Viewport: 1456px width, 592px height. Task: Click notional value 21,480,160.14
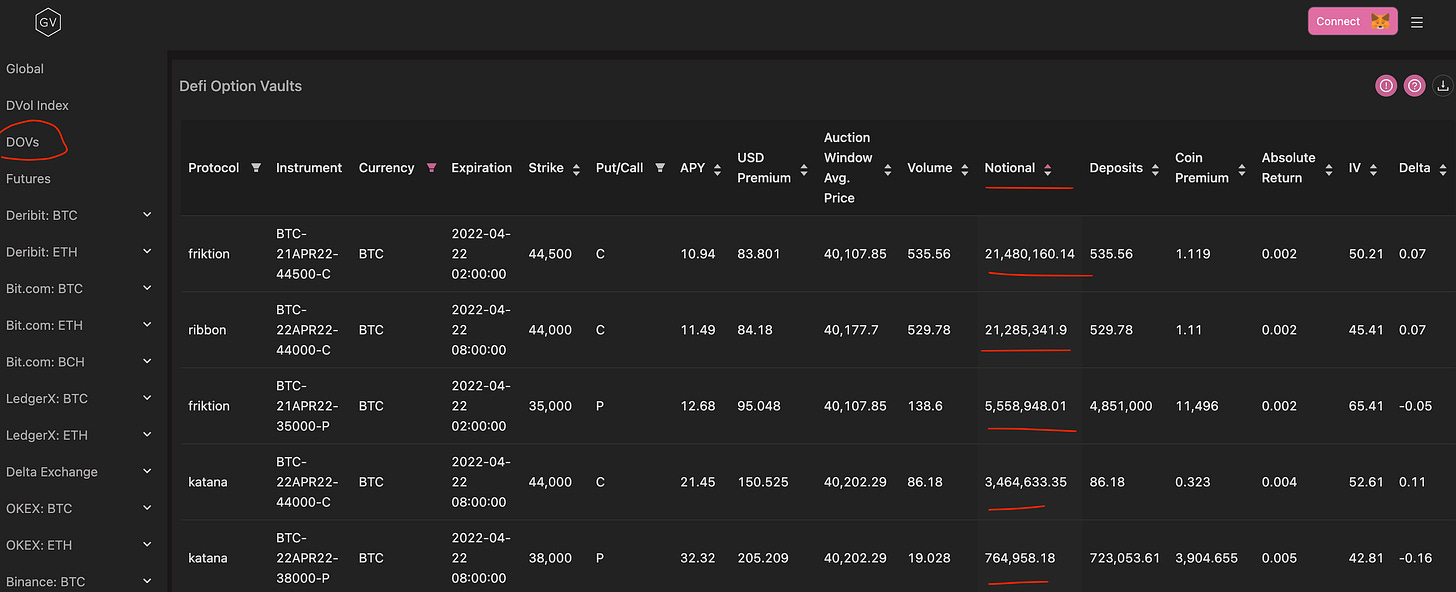[1030, 254]
